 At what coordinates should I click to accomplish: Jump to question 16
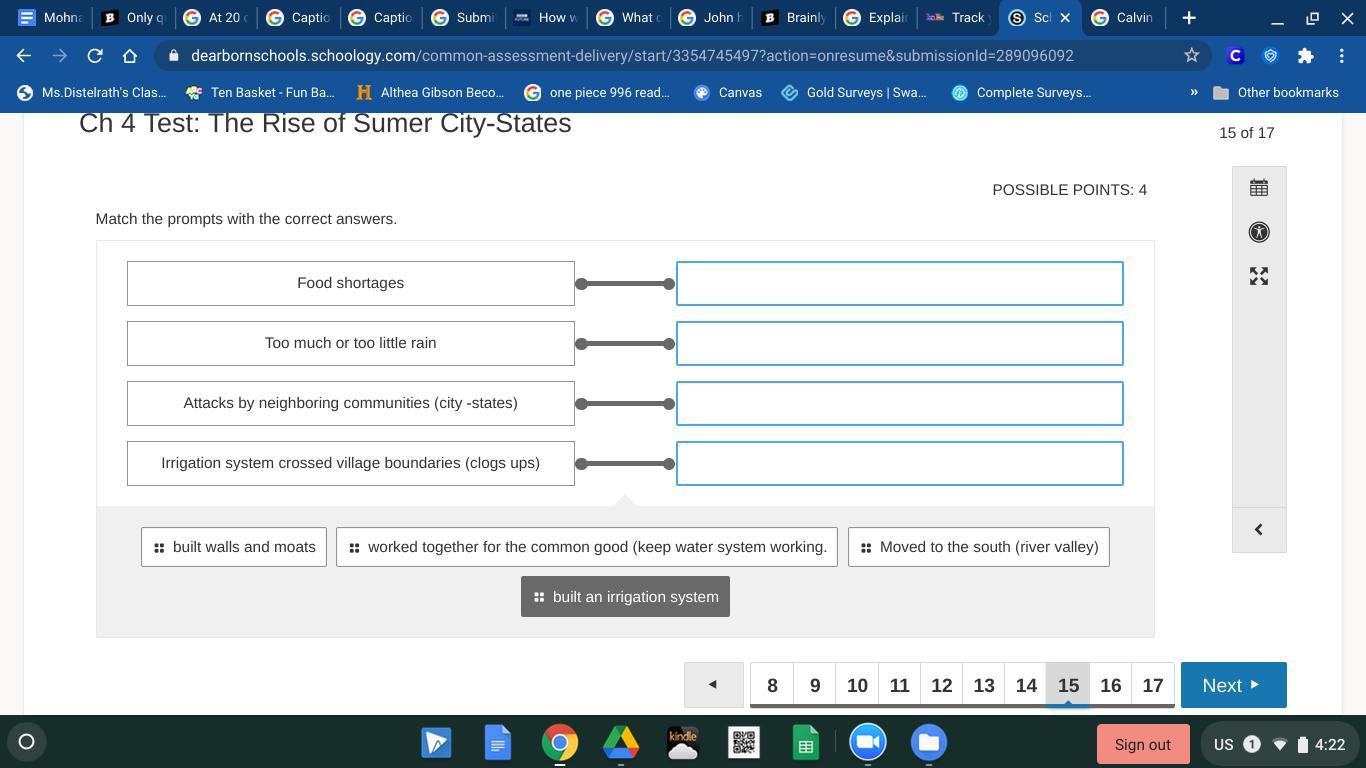(1110, 685)
